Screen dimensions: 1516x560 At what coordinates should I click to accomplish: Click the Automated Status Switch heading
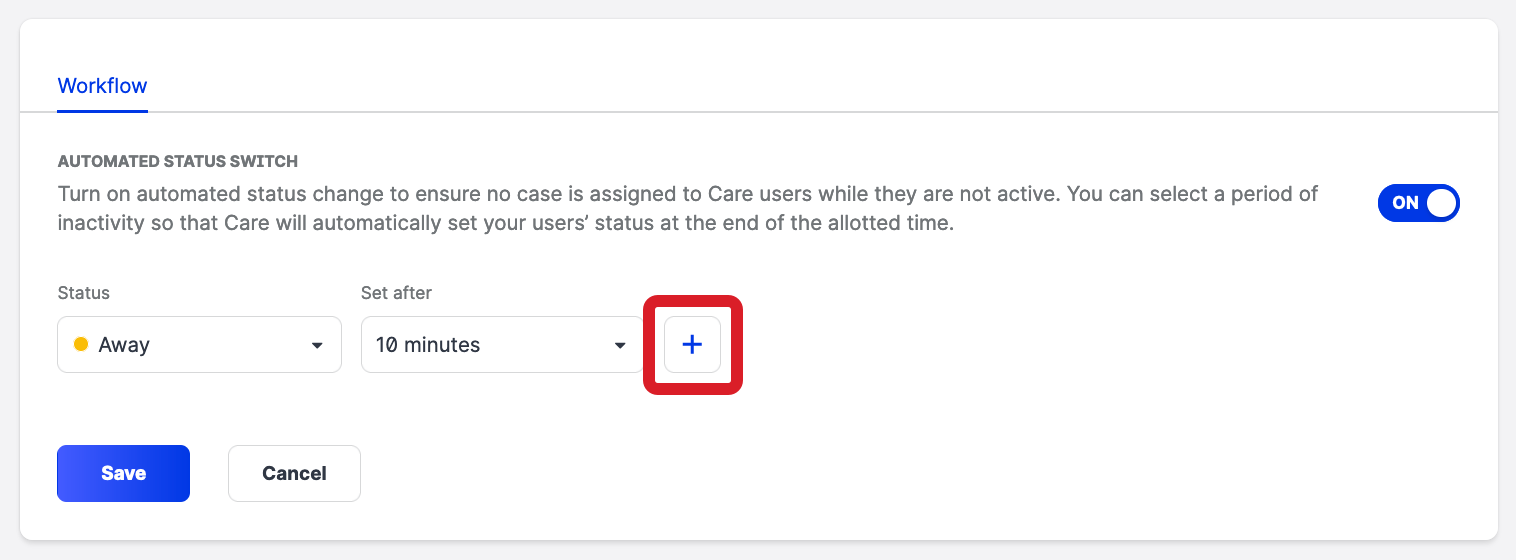[x=178, y=161]
